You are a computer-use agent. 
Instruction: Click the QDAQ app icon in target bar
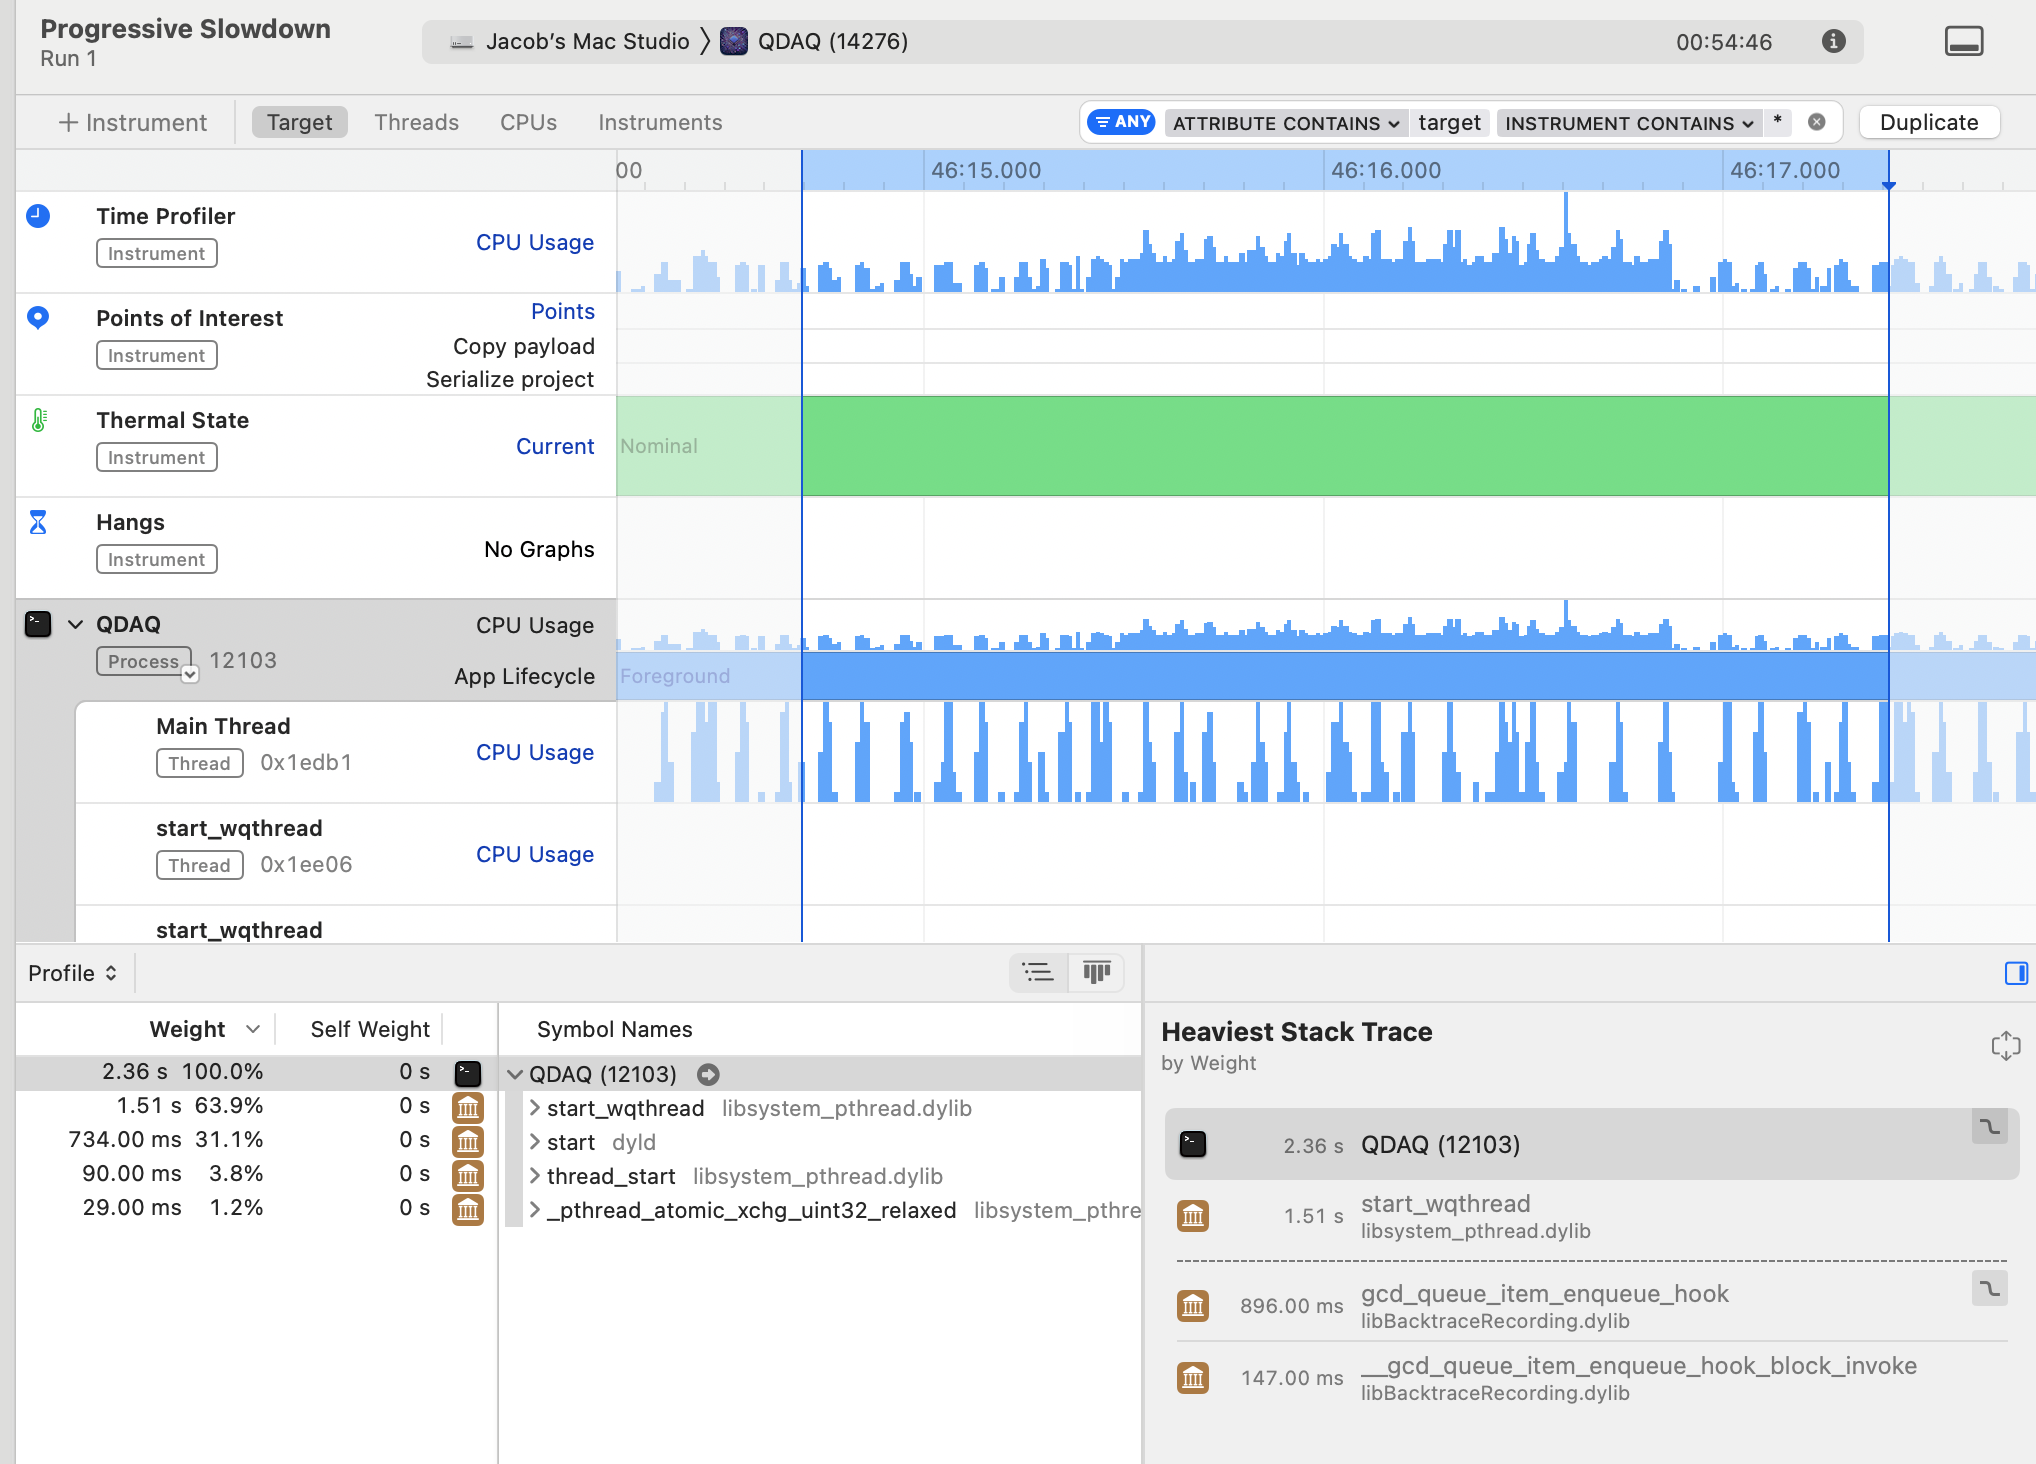click(734, 41)
